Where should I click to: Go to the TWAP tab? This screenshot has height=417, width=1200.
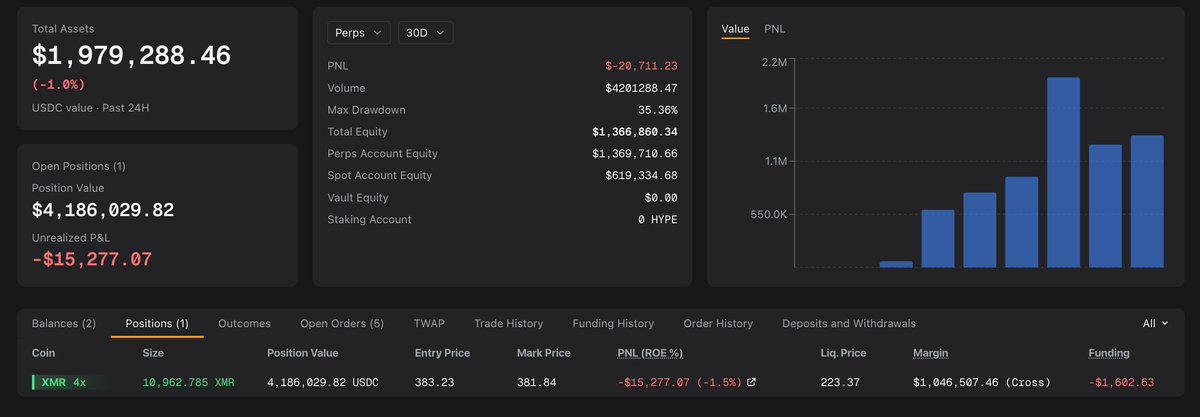pyautogui.click(x=429, y=324)
